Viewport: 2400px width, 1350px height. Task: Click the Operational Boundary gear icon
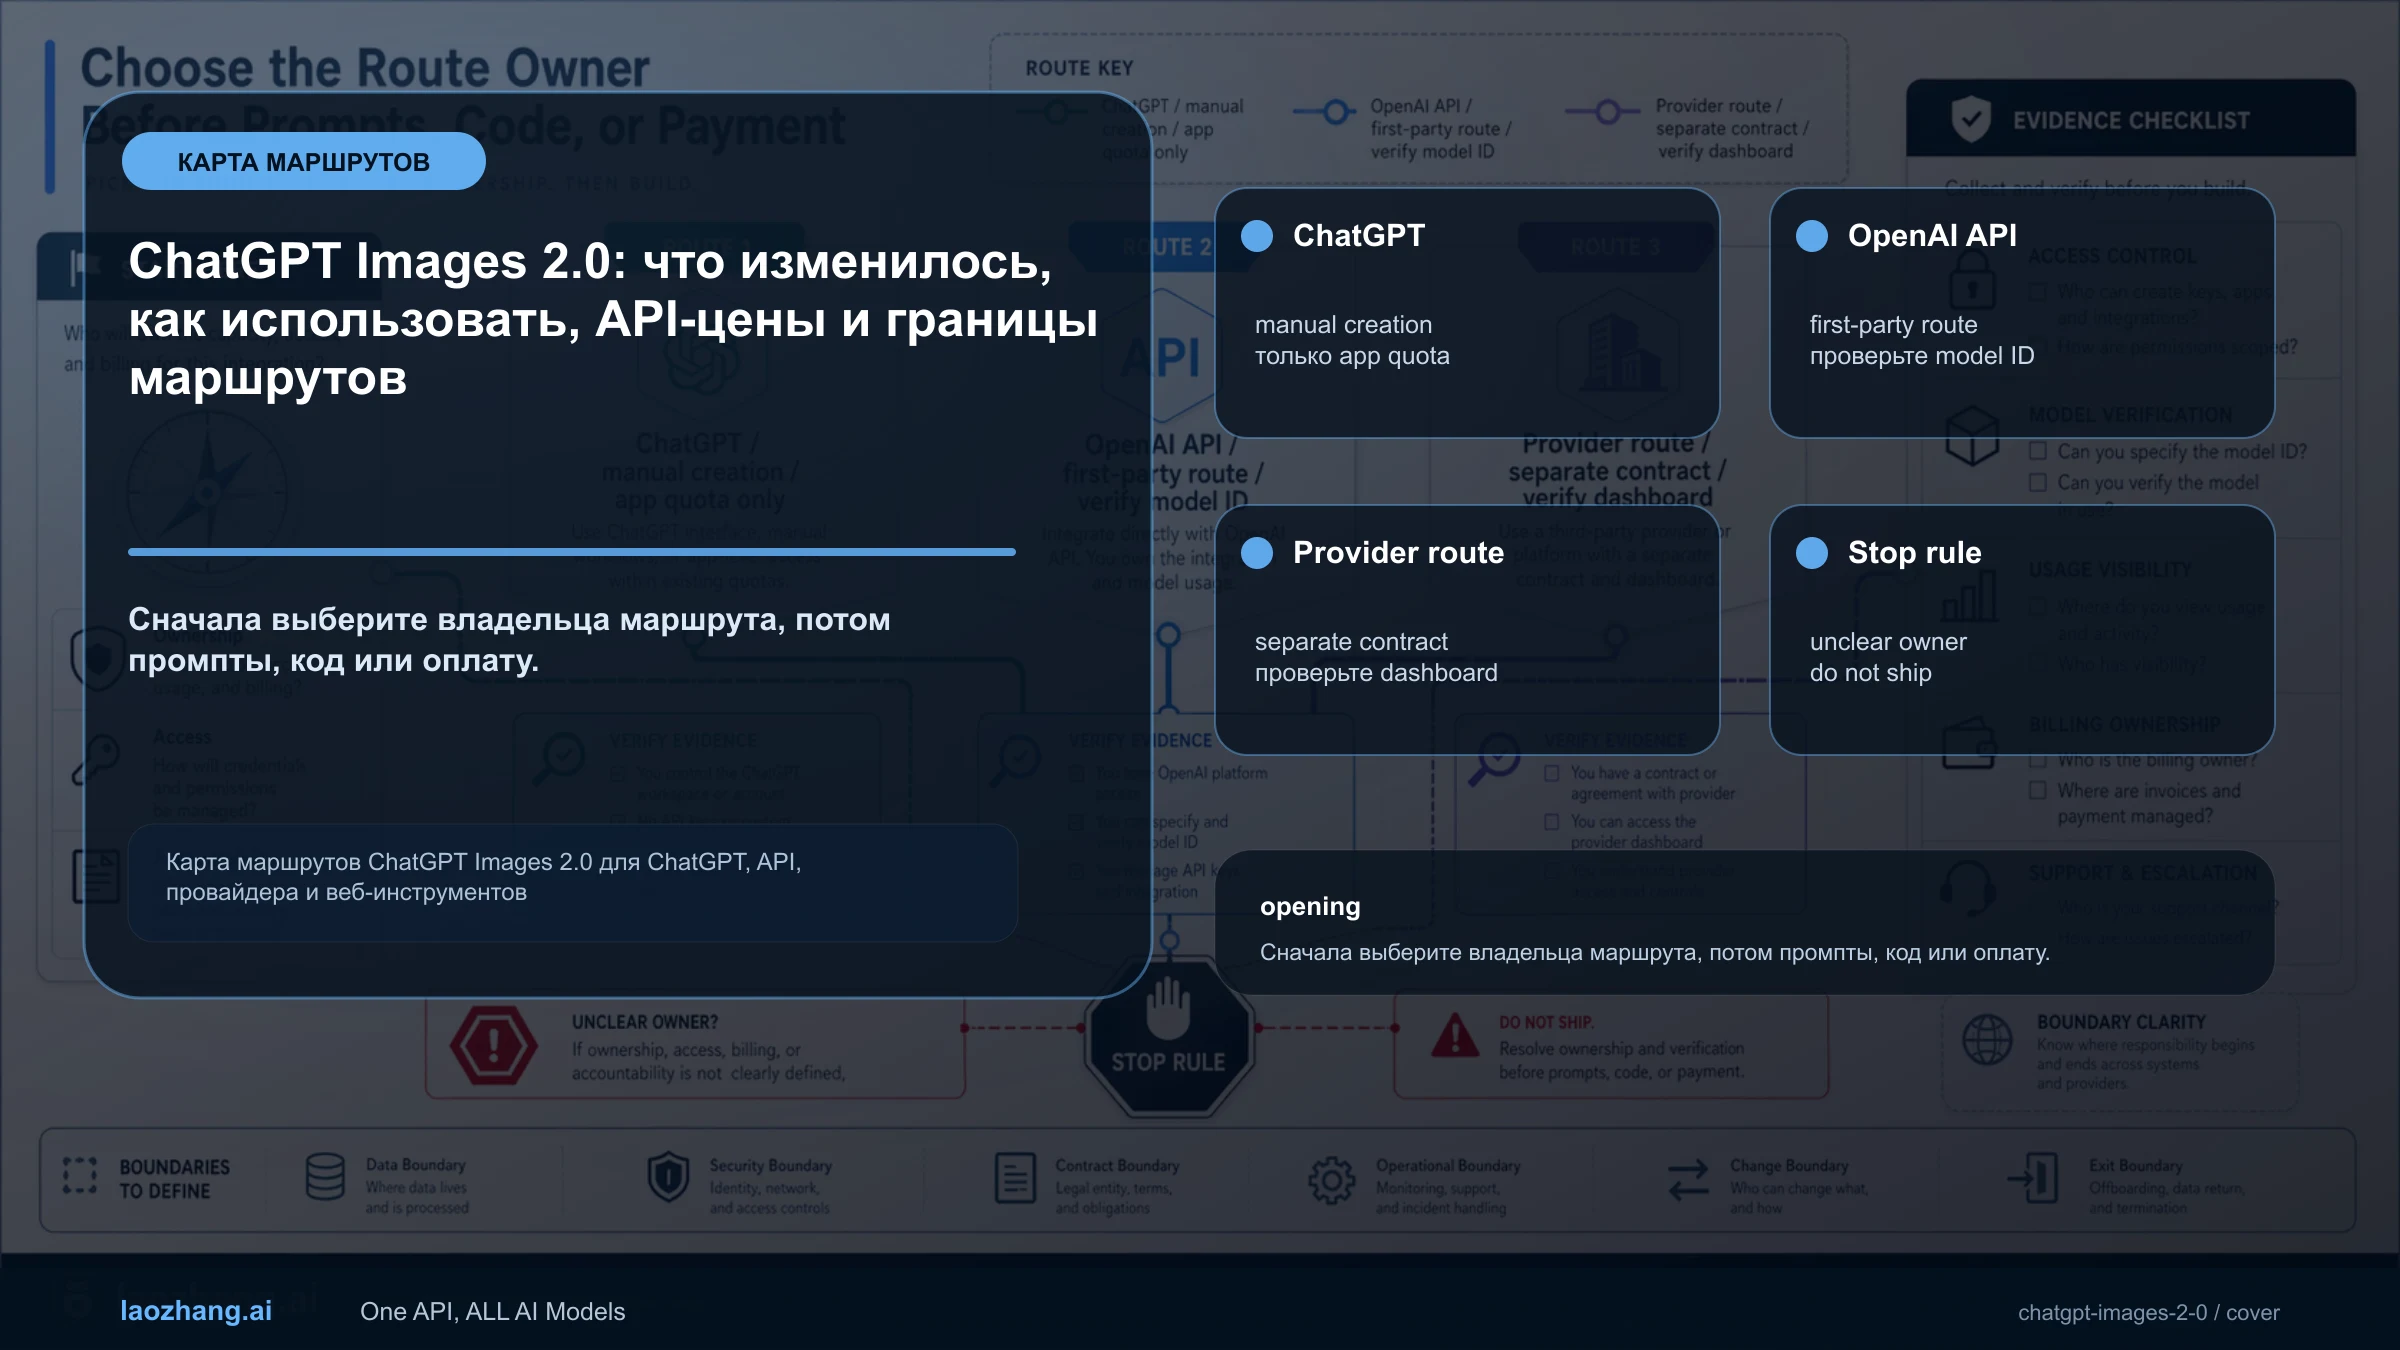[x=1332, y=1181]
